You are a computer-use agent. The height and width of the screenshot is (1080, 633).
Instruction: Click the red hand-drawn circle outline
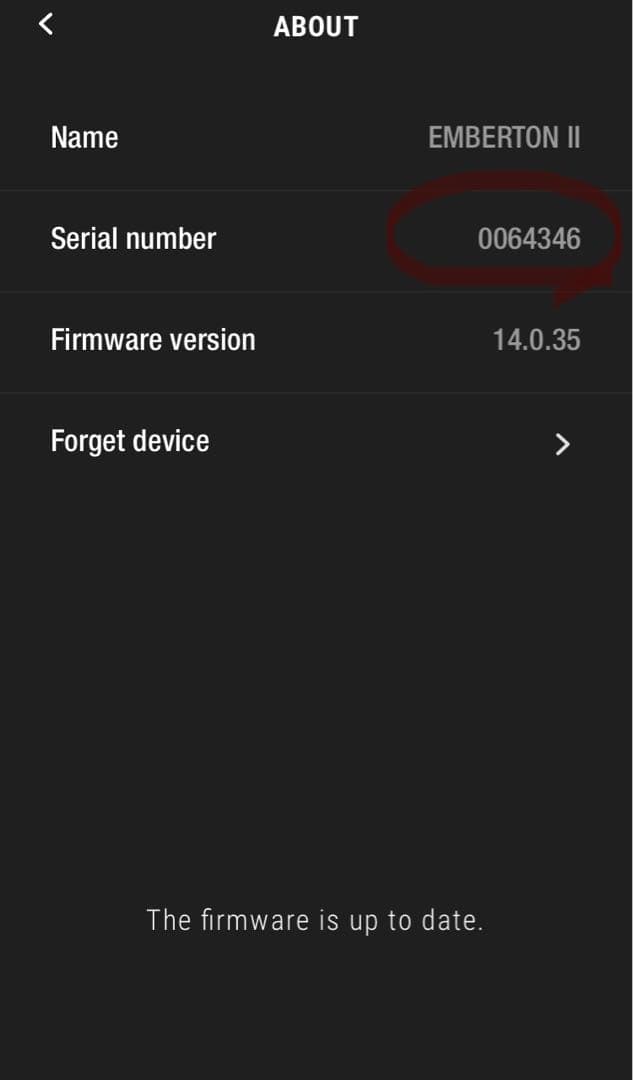point(504,231)
